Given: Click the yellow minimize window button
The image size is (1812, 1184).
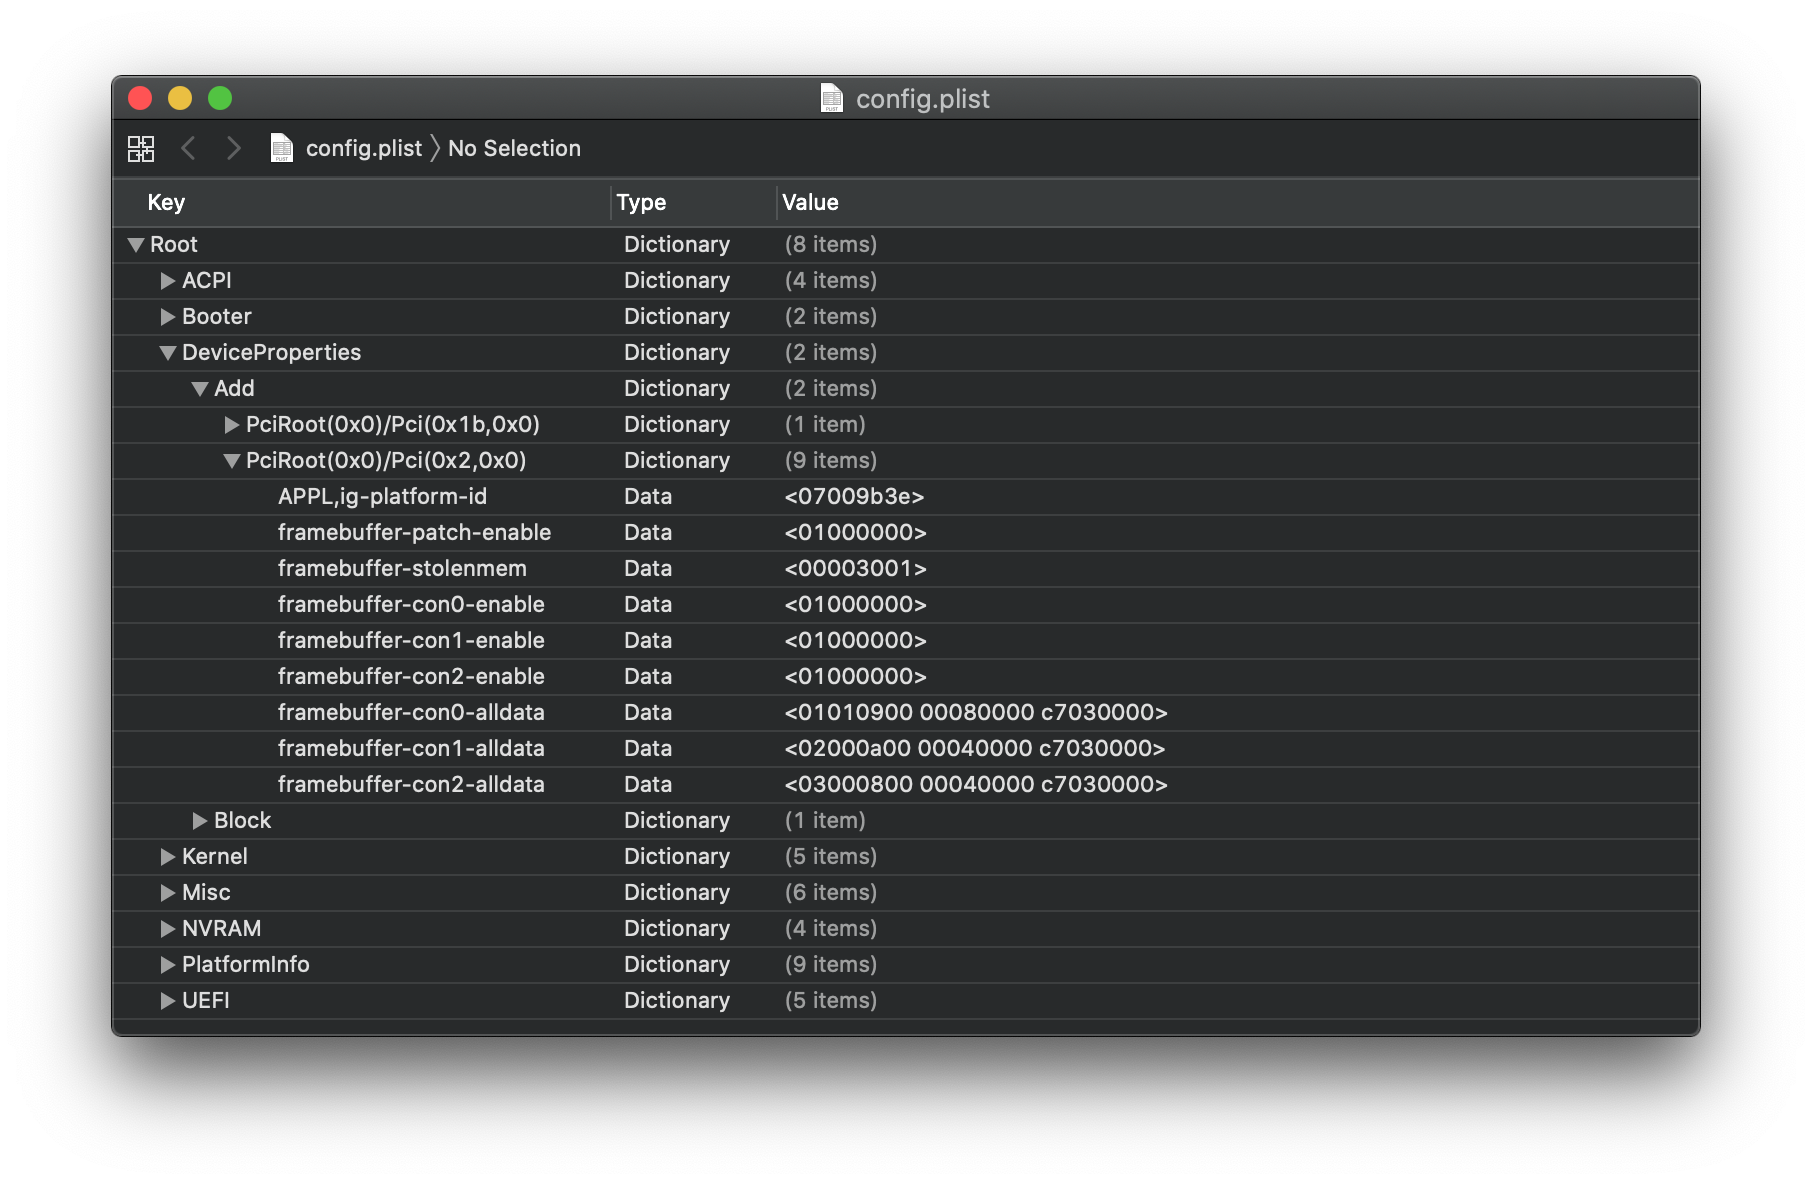Looking at the screenshot, I should pos(180,98).
